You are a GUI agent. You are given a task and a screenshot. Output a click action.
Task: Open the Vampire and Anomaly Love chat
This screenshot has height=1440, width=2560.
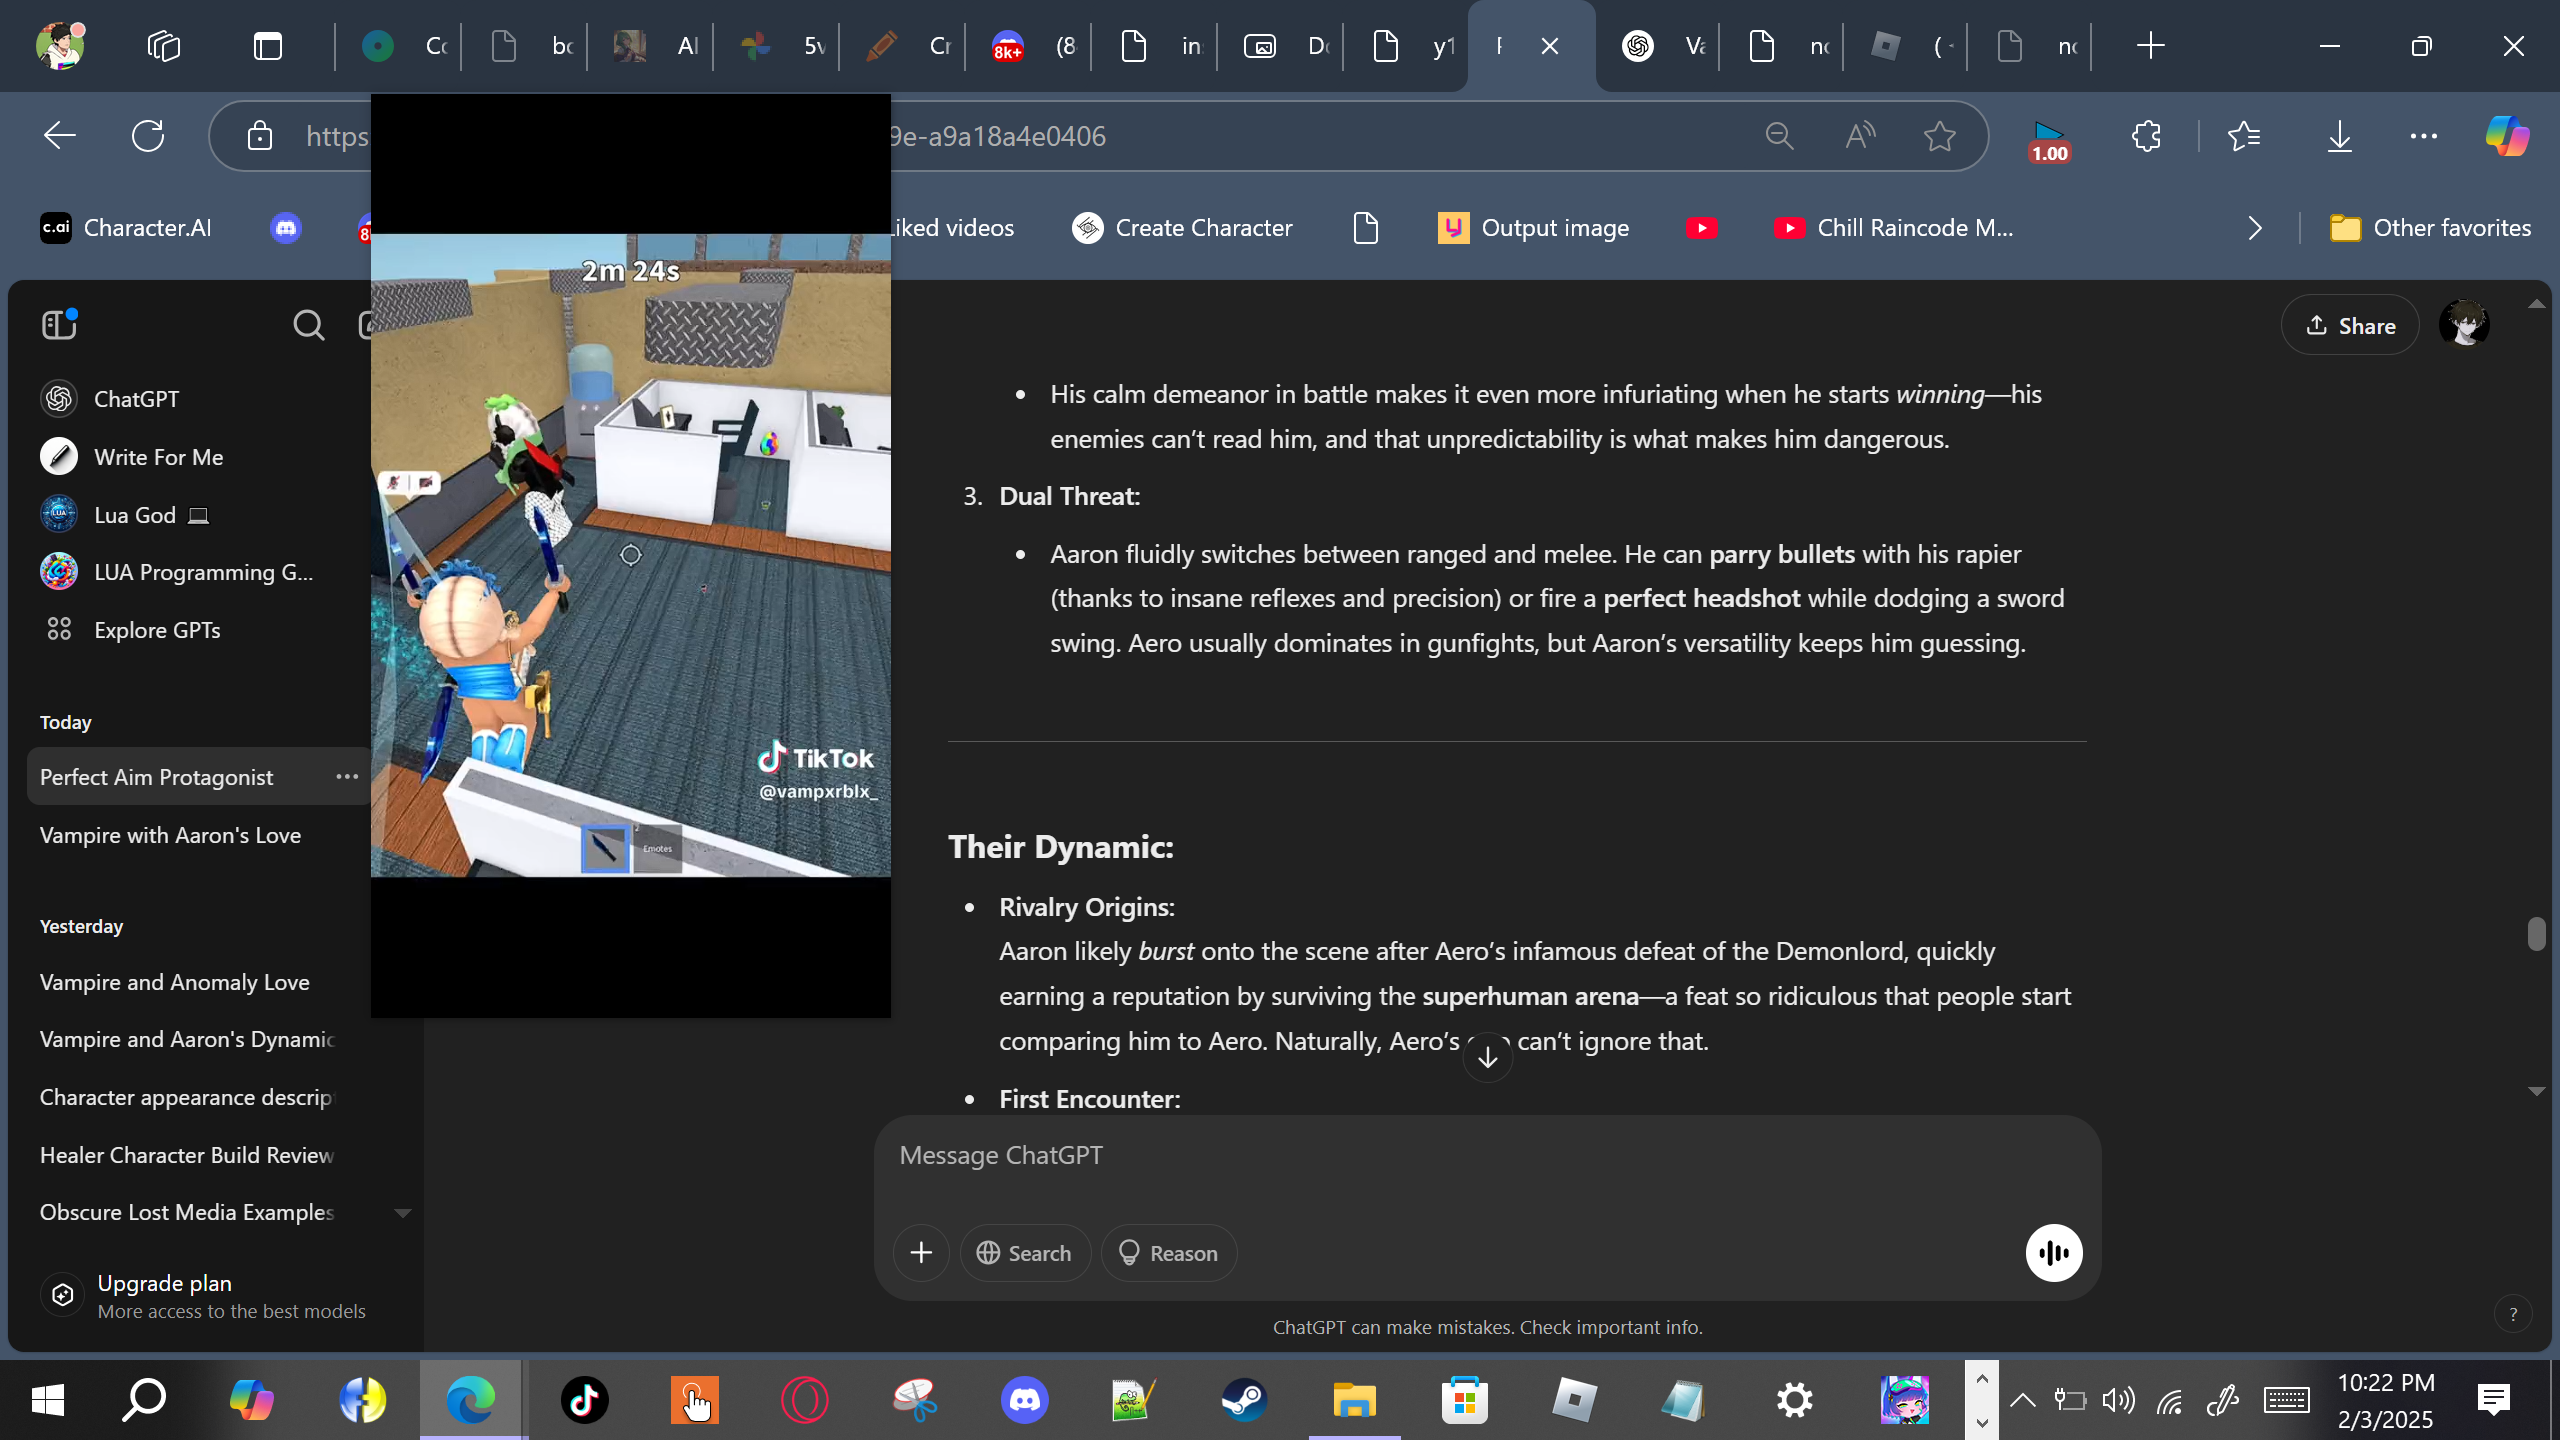175,982
